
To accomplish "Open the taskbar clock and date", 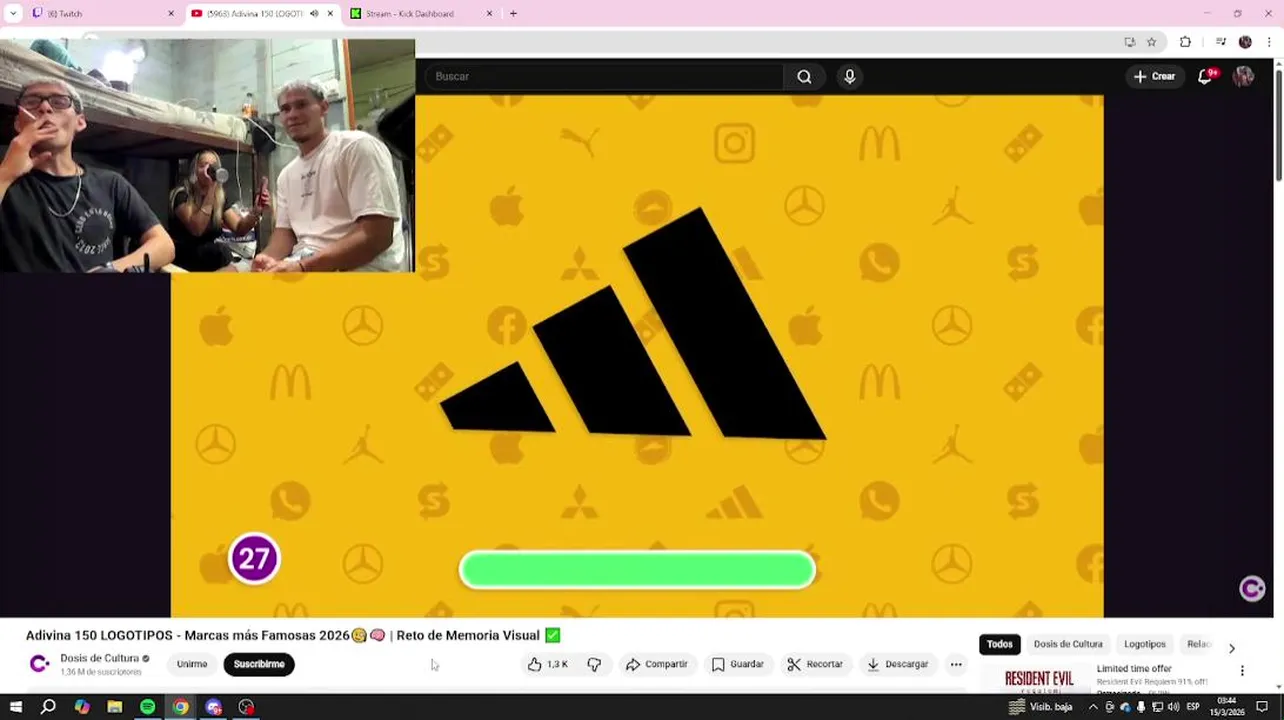I will (1227, 706).
